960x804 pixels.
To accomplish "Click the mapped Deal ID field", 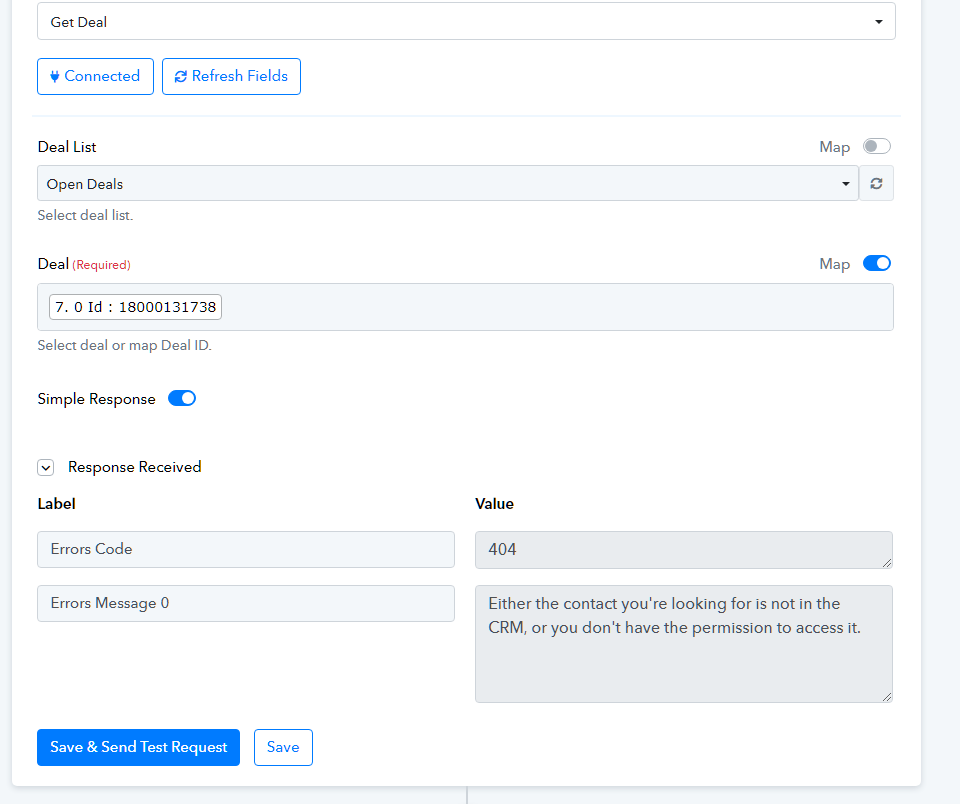I will (x=465, y=307).
